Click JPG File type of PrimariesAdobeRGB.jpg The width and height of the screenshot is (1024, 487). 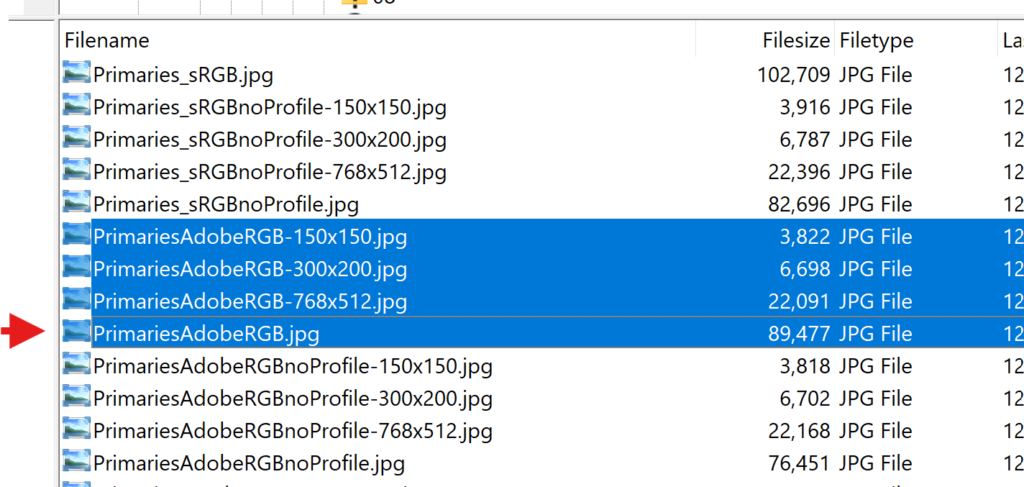(876, 334)
